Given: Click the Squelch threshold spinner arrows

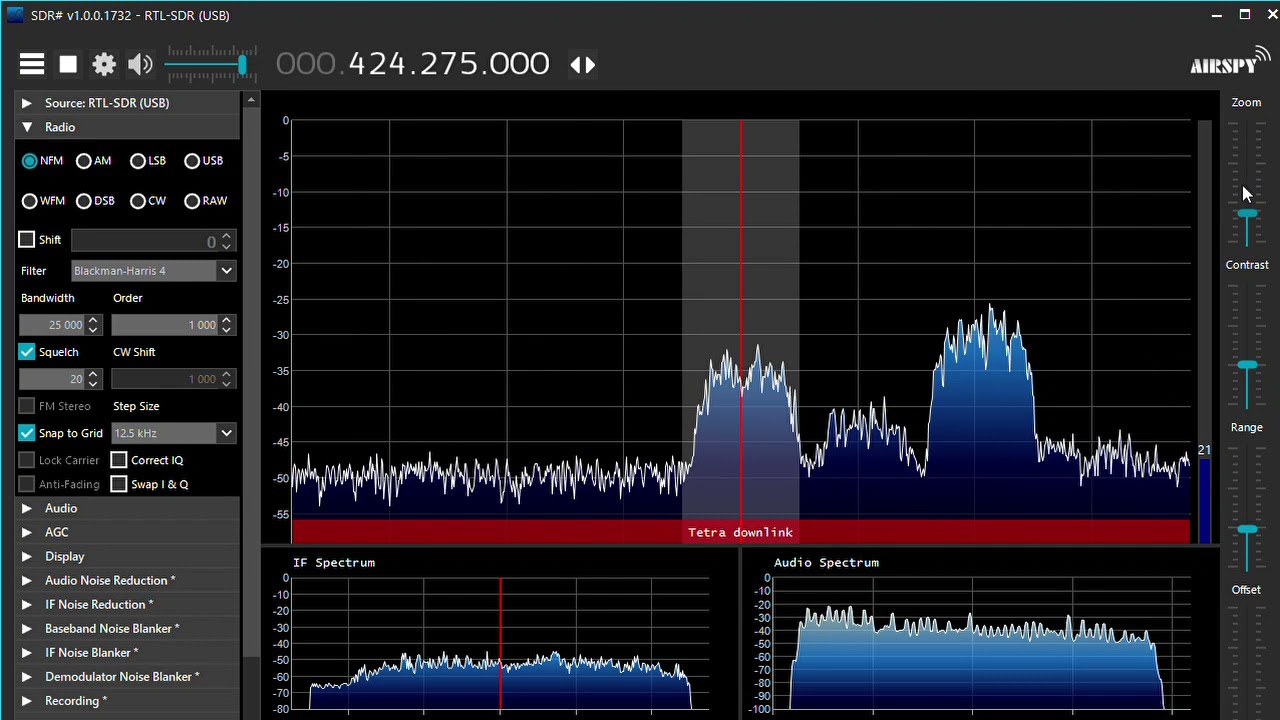Looking at the screenshot, I should tap(93, 379).
